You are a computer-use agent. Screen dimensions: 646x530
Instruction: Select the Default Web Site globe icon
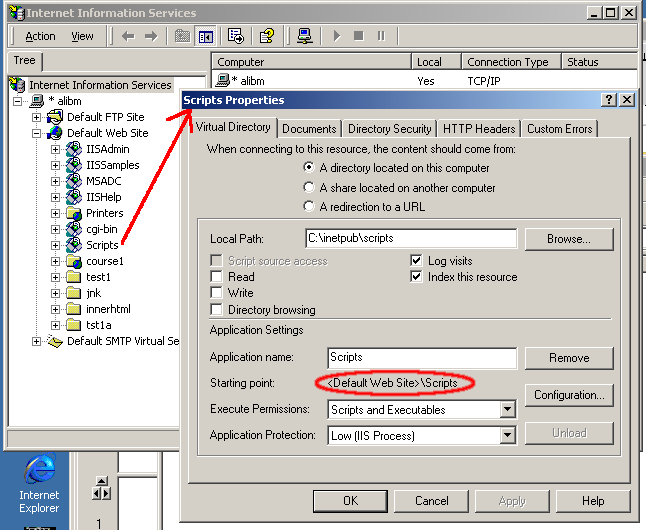coord(54,133)
